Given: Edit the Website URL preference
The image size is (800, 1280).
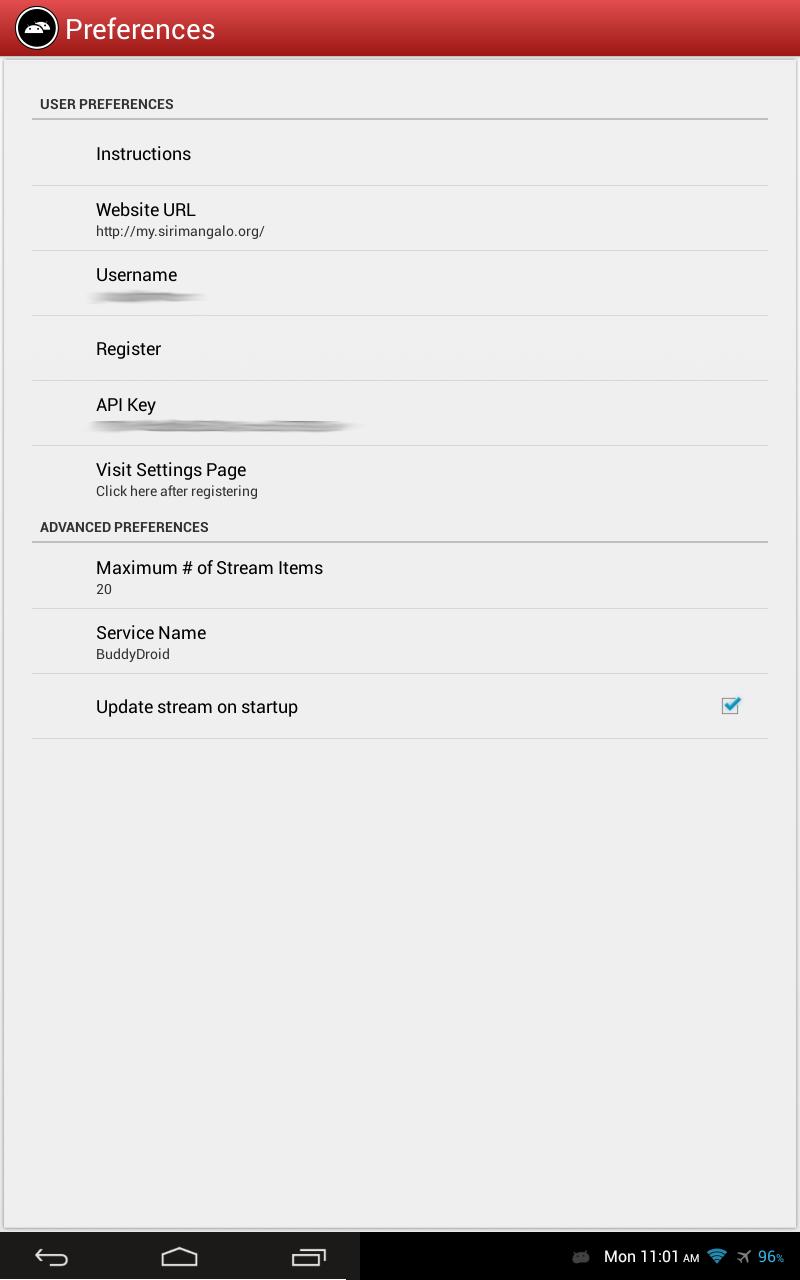Looking at the screenshot, I should coord(400,218).
